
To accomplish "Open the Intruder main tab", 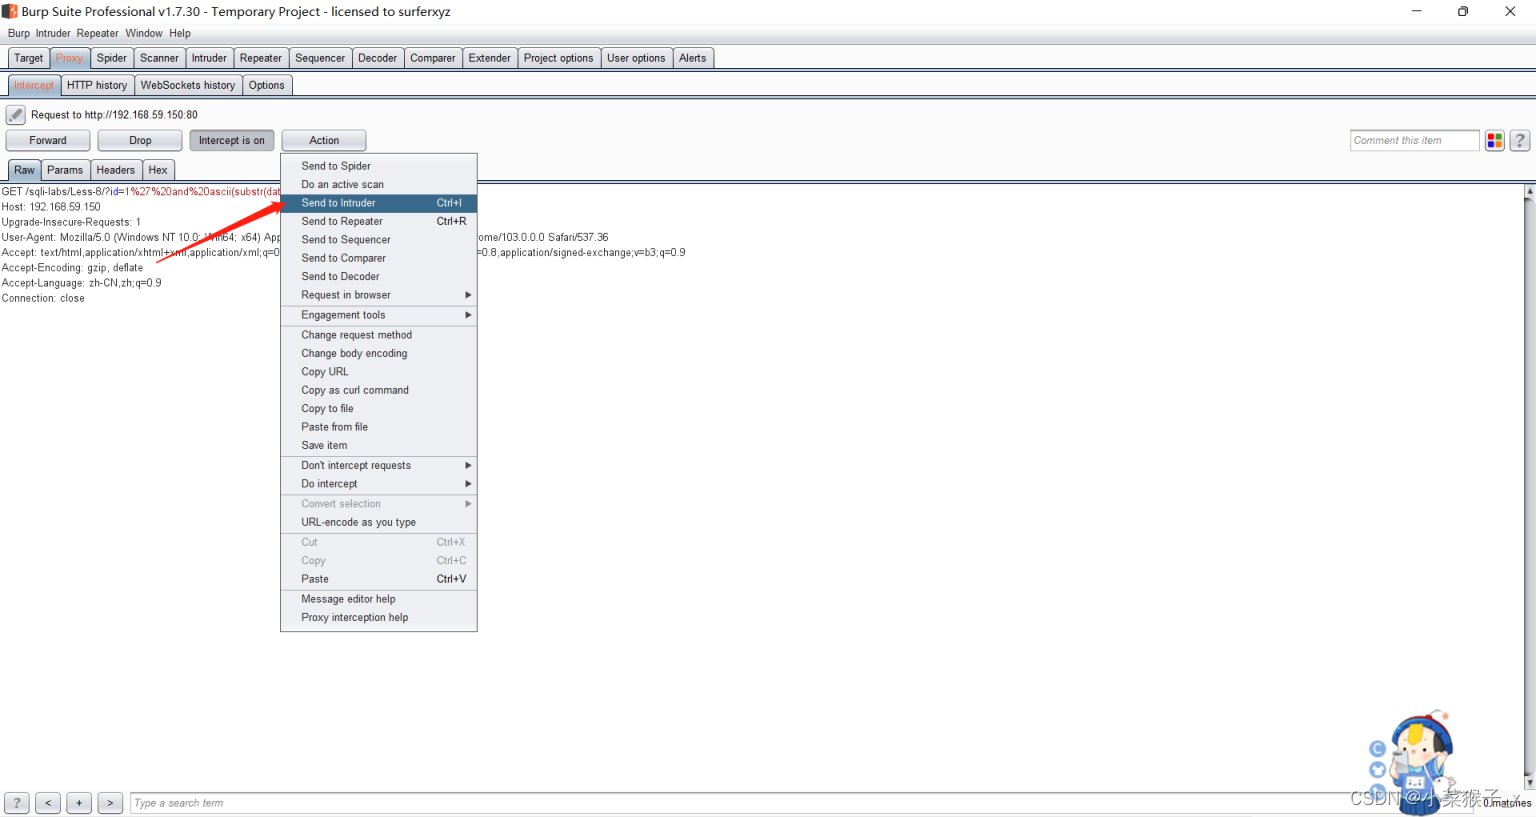I will click(x=209, y=58).
